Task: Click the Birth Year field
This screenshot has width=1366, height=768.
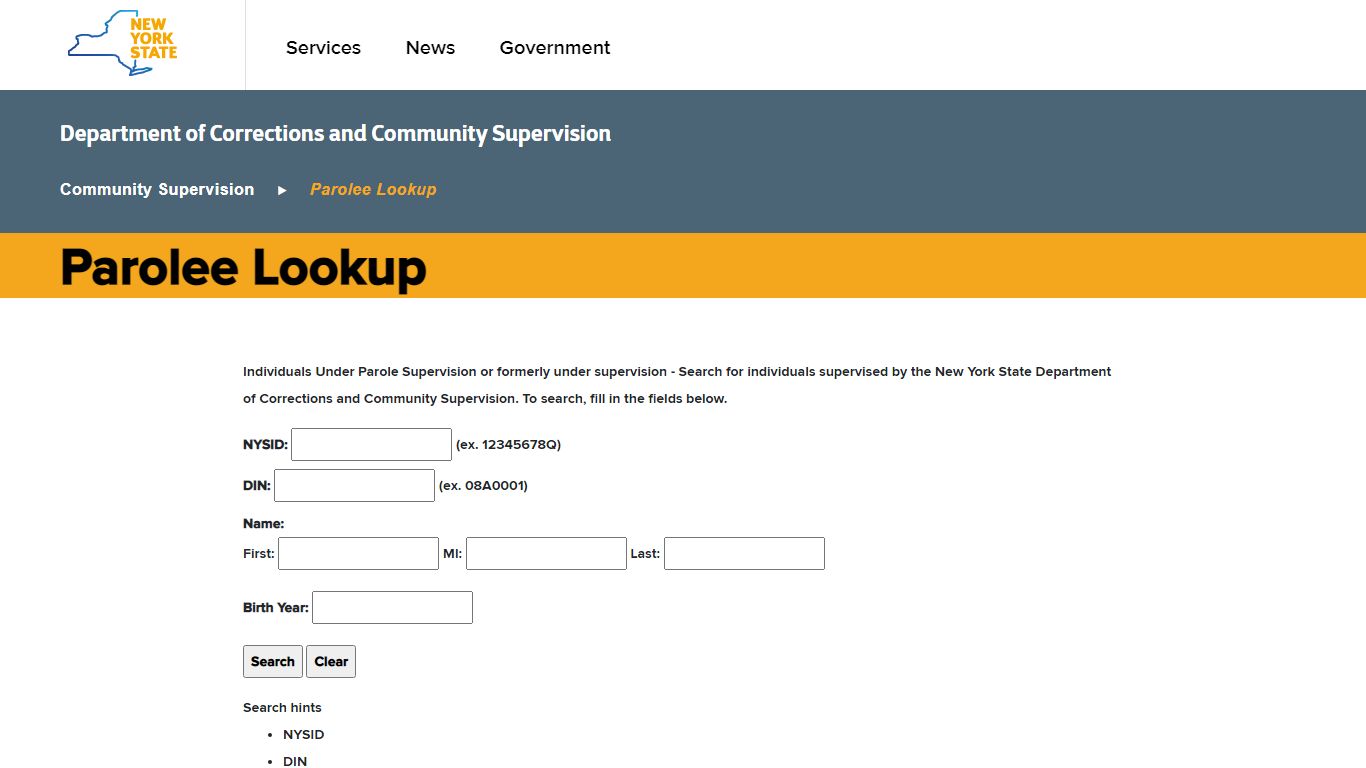Action: 392,607
